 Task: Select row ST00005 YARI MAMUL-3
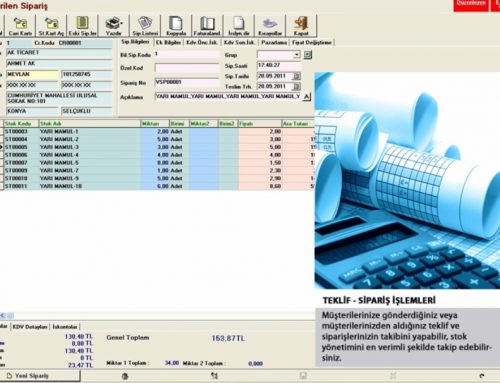click(158, 147)
